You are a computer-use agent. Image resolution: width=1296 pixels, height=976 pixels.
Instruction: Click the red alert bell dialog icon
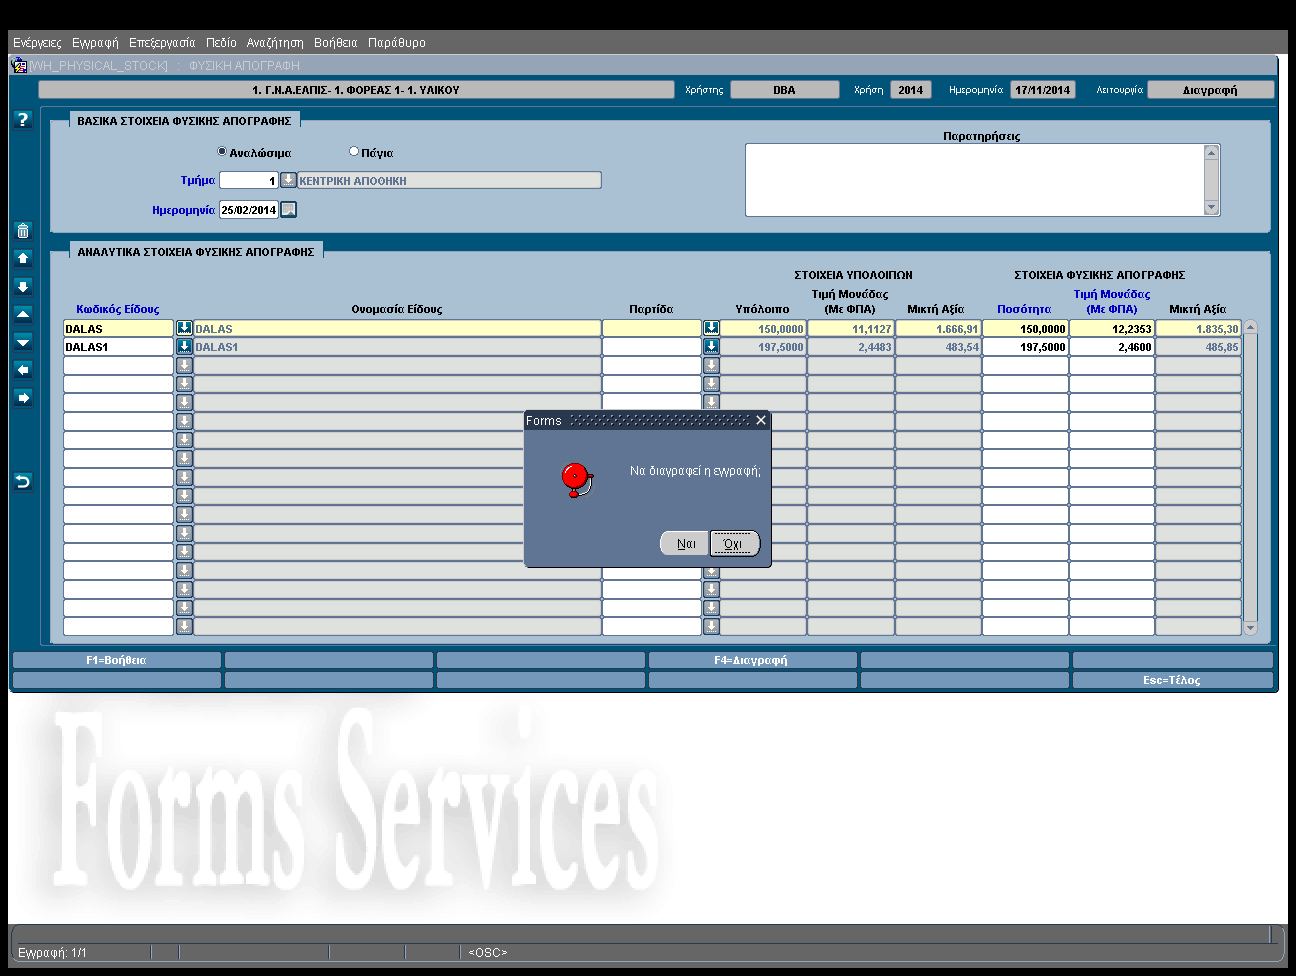pos(576,480)
